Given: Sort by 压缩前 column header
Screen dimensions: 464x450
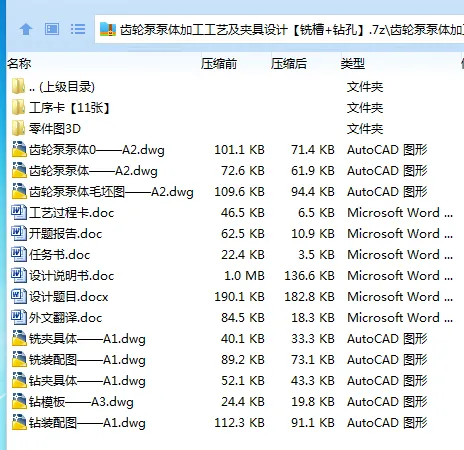Looking at the screenshot, I should 219,63.
